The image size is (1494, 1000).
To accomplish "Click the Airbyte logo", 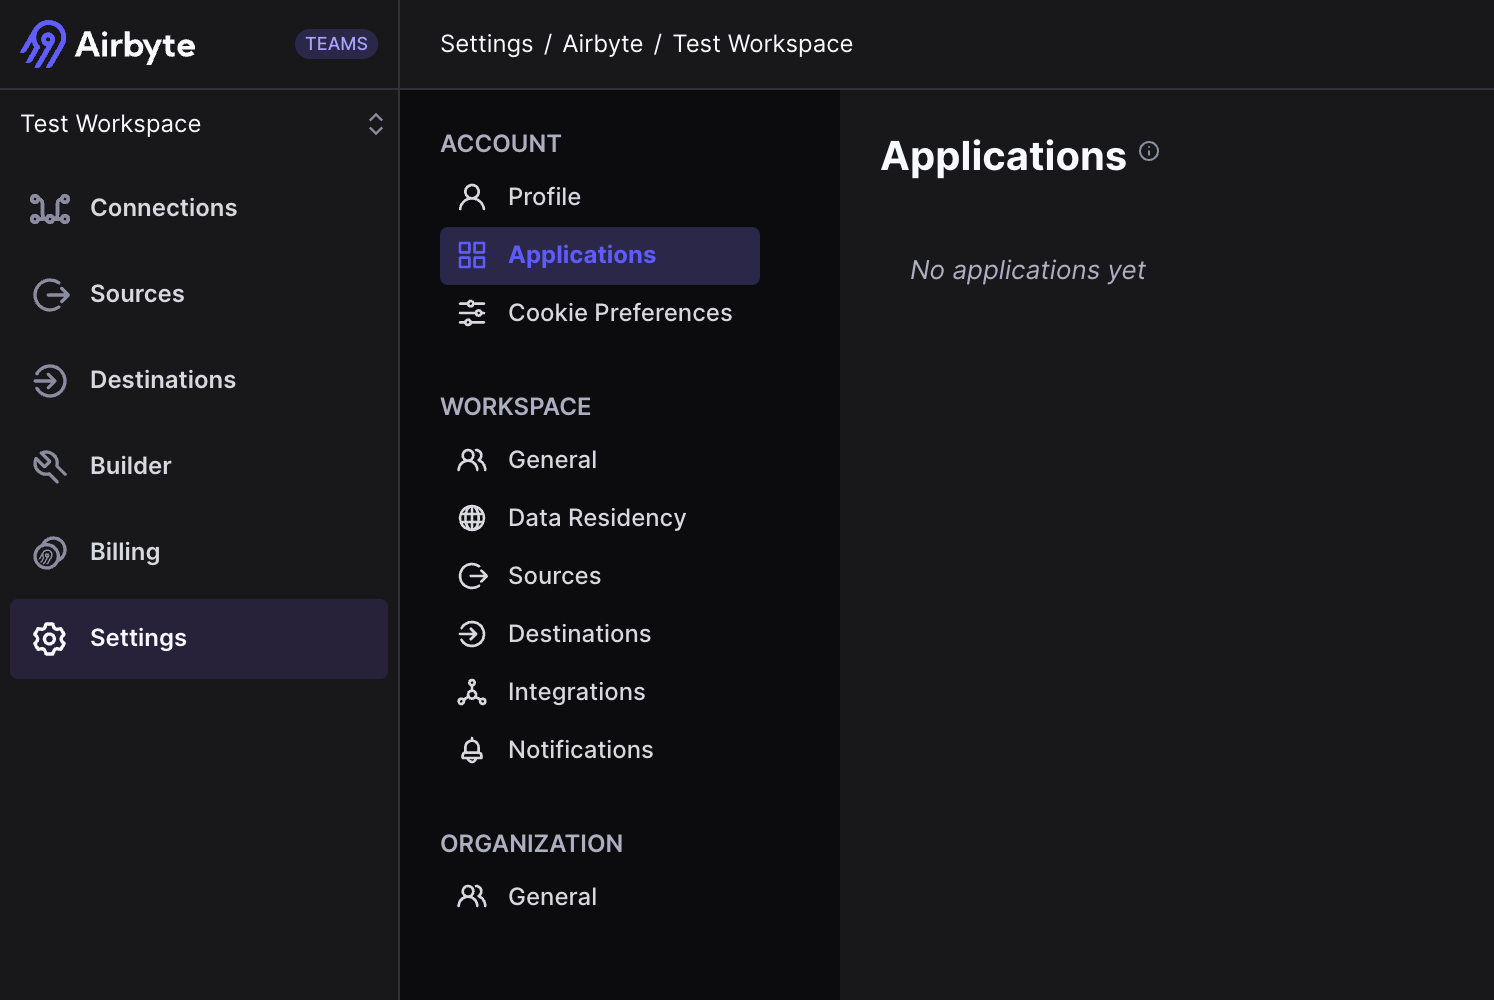I will coord(107,43).
